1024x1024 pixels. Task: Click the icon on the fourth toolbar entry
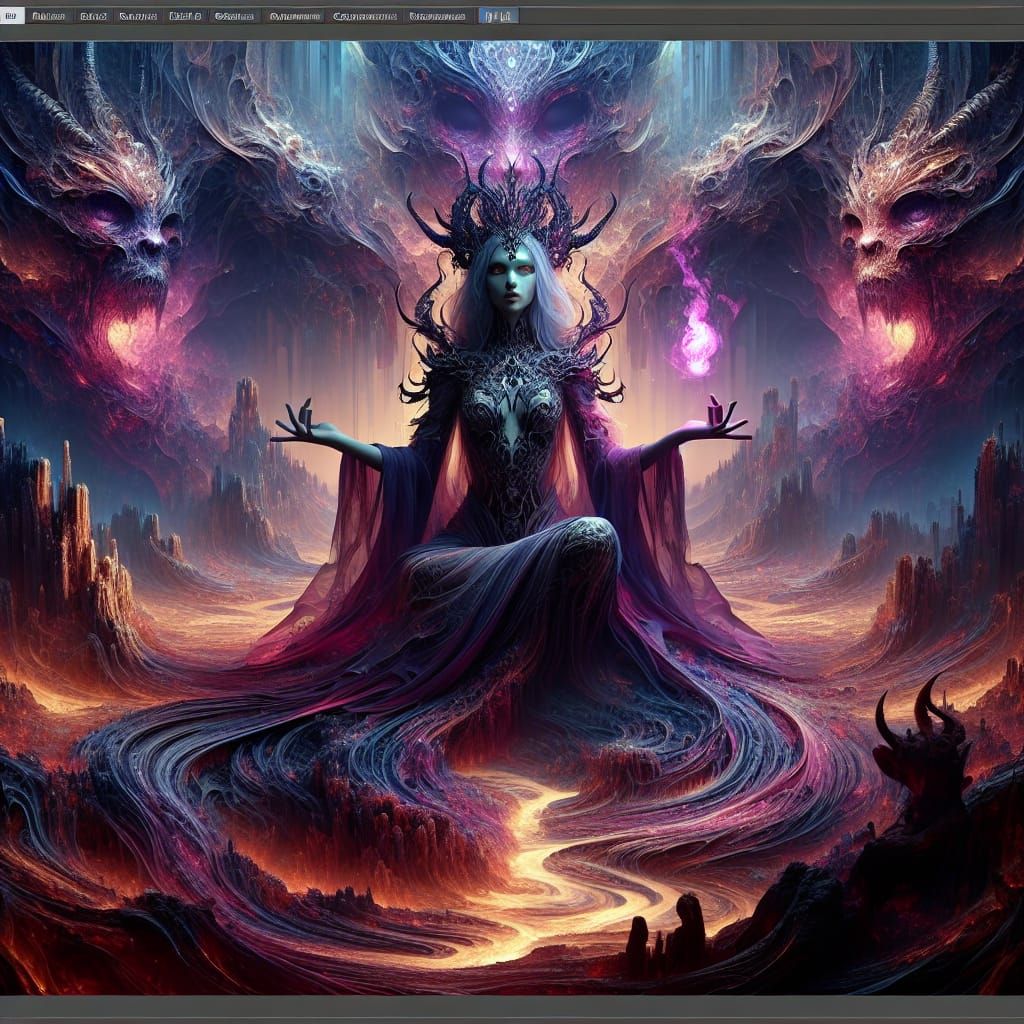click(x=170, y=15)
